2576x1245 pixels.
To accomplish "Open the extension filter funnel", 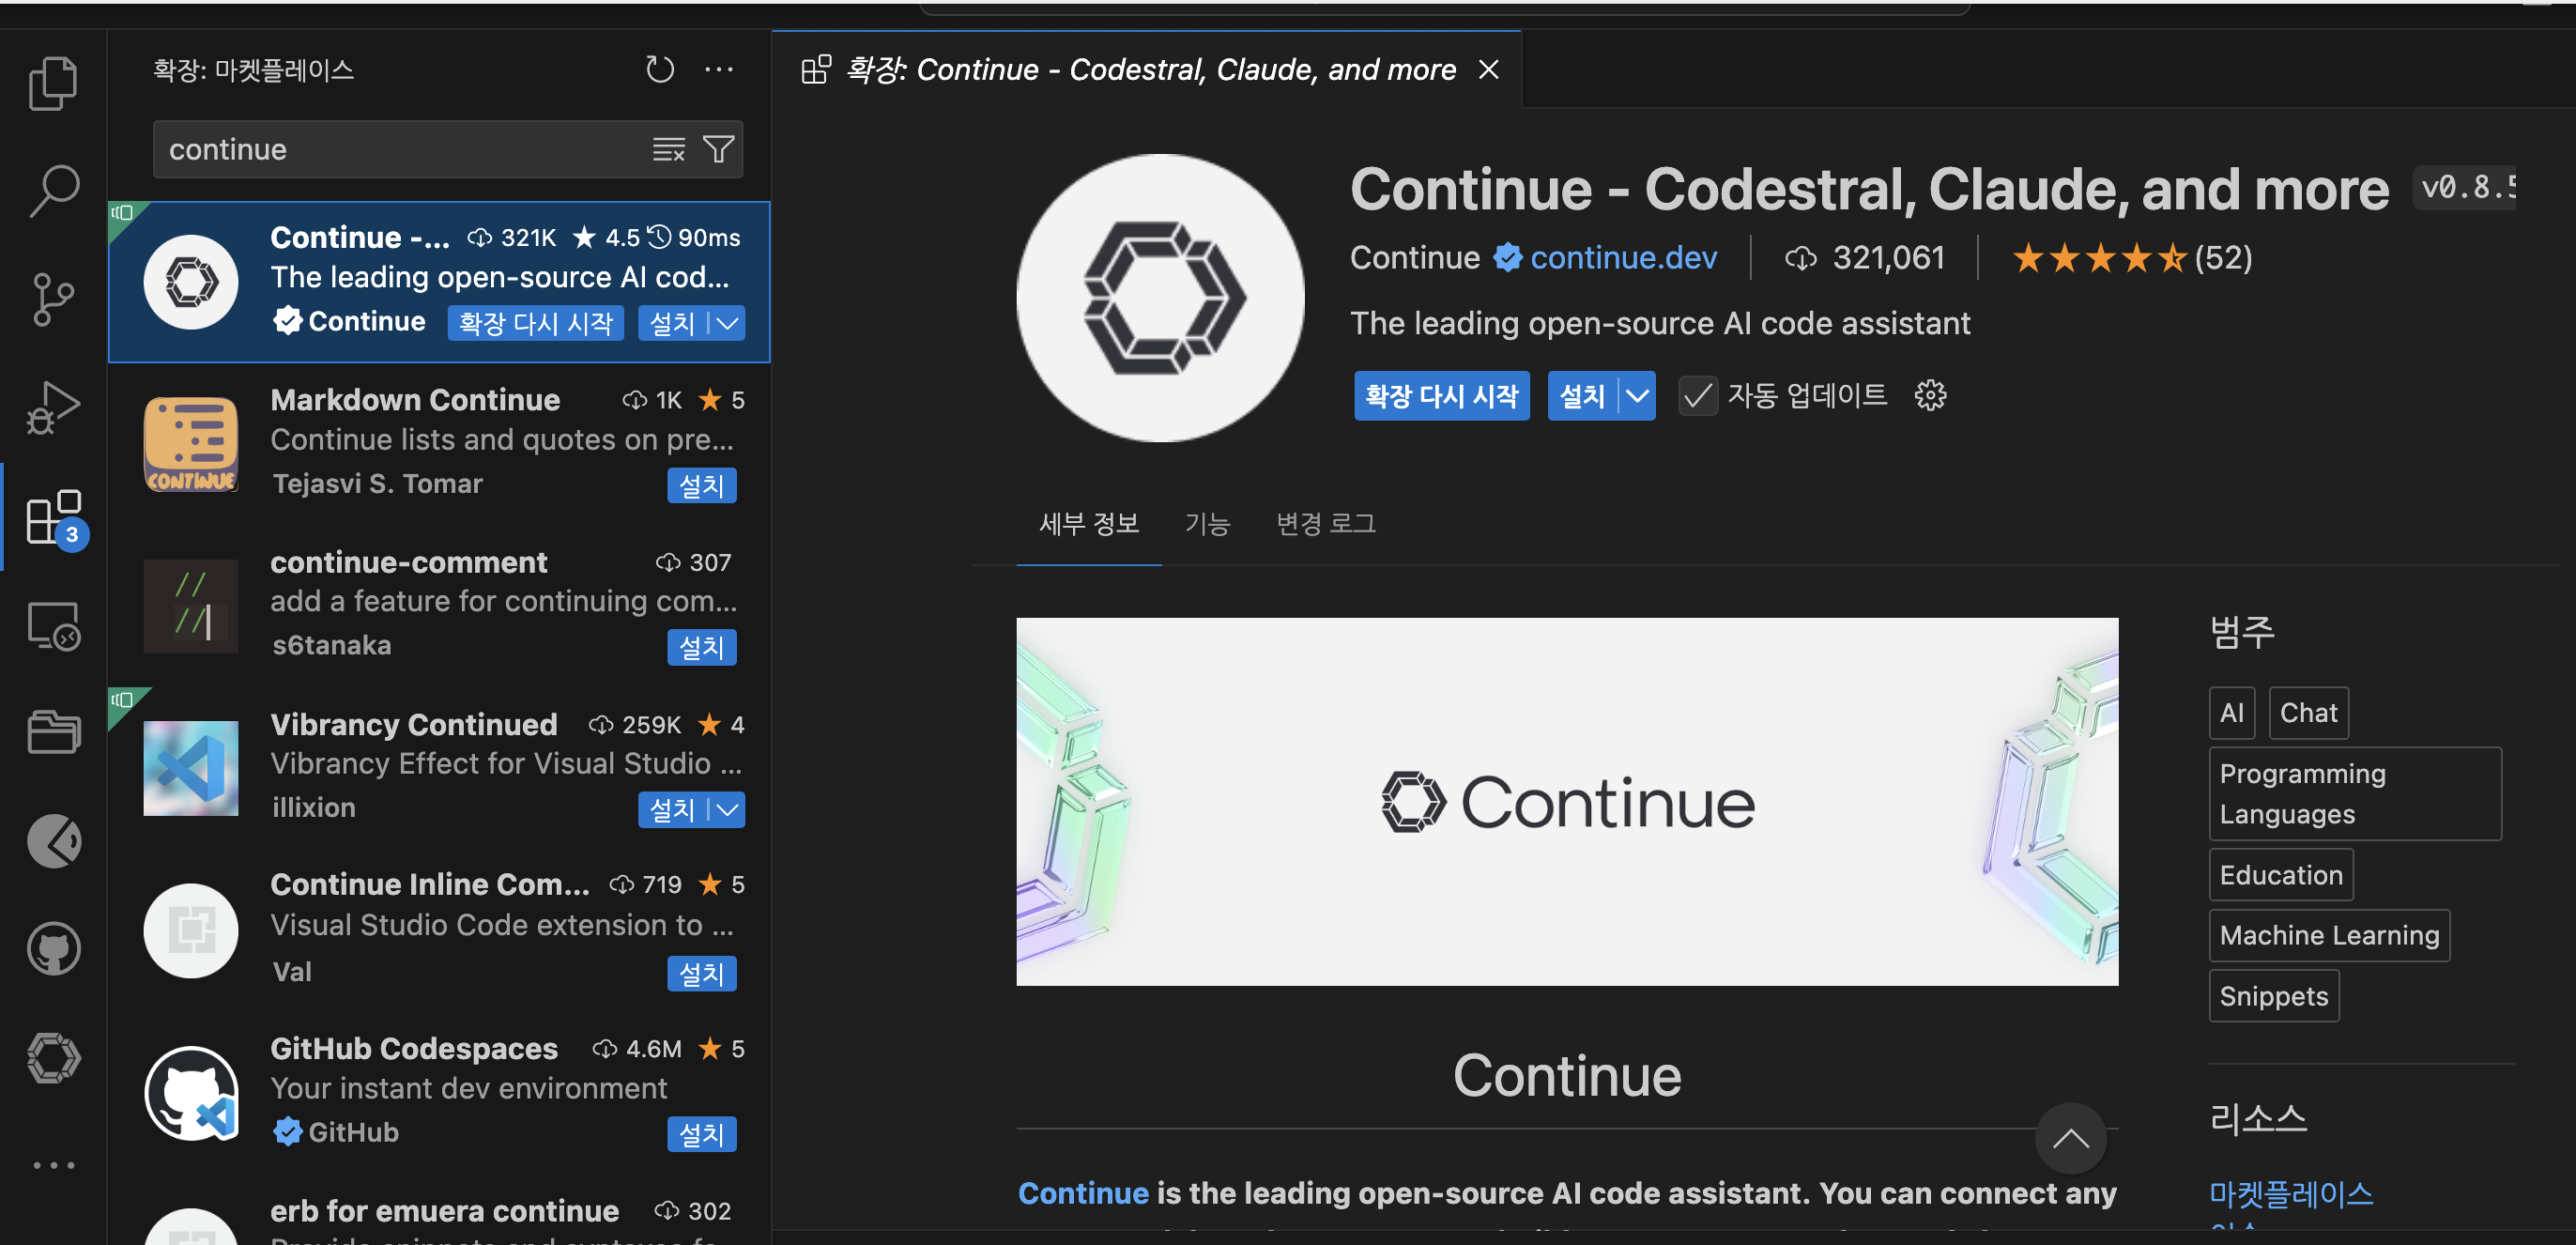I will [719, 150].
